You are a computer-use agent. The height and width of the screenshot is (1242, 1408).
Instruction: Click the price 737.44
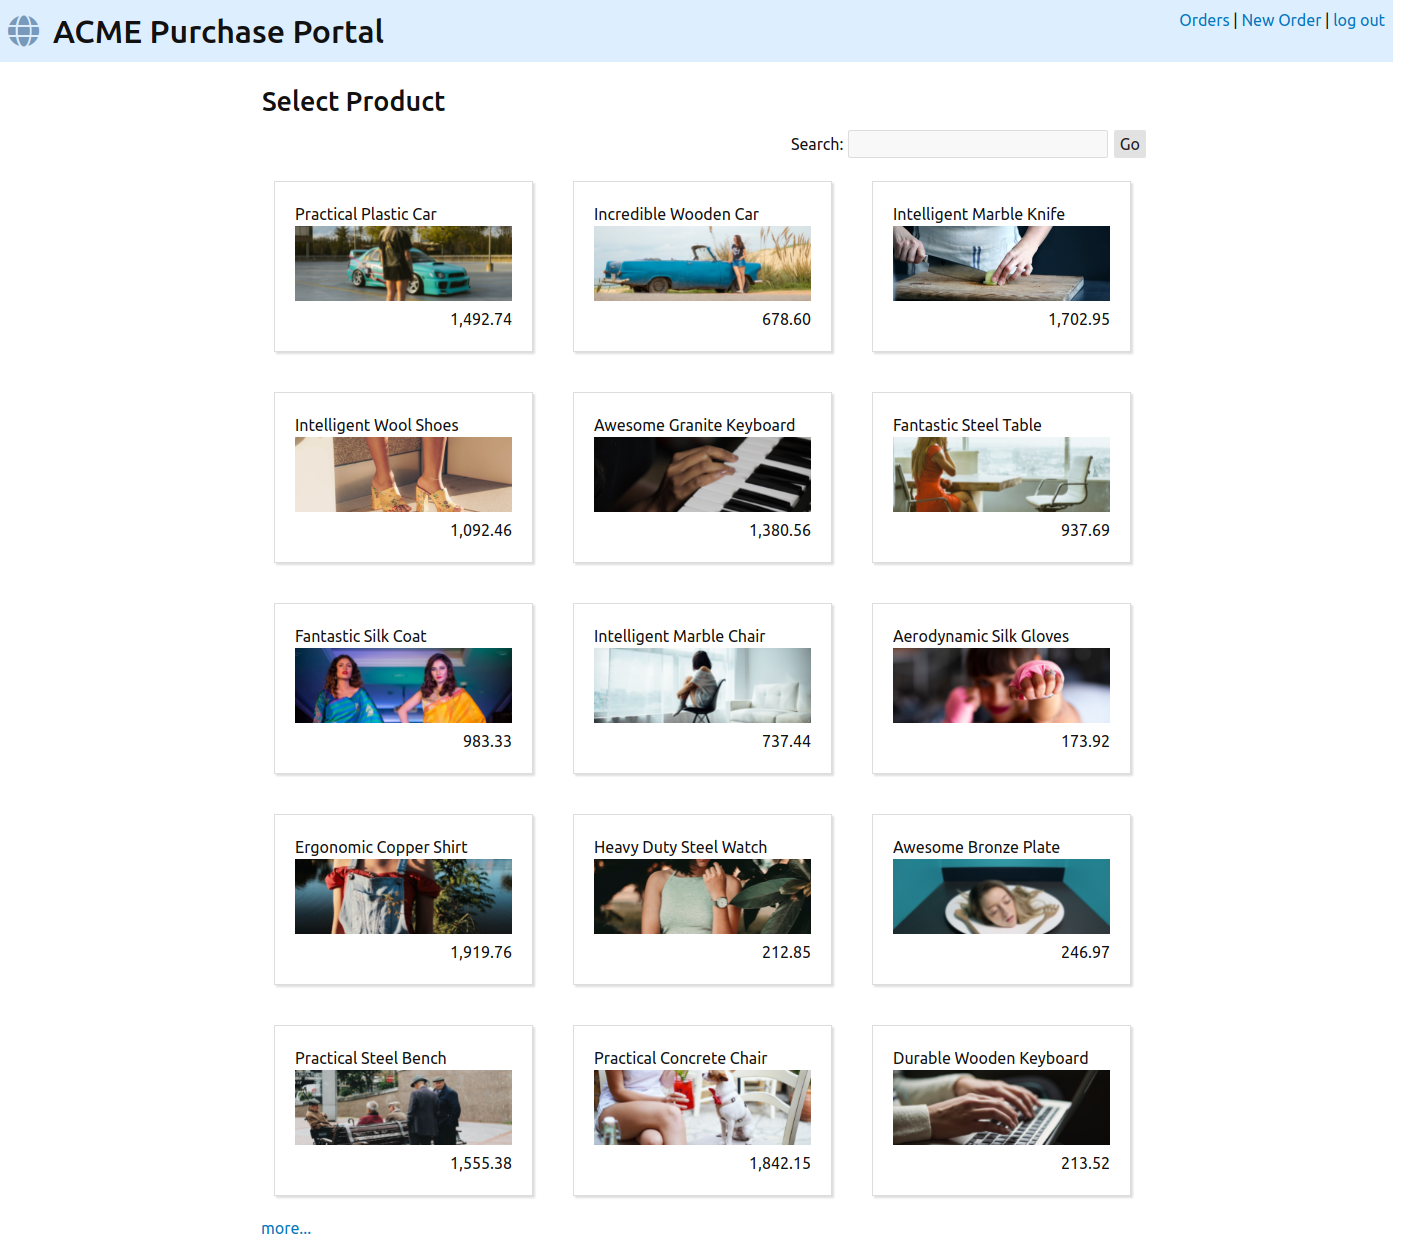click(x=786, y=741)
